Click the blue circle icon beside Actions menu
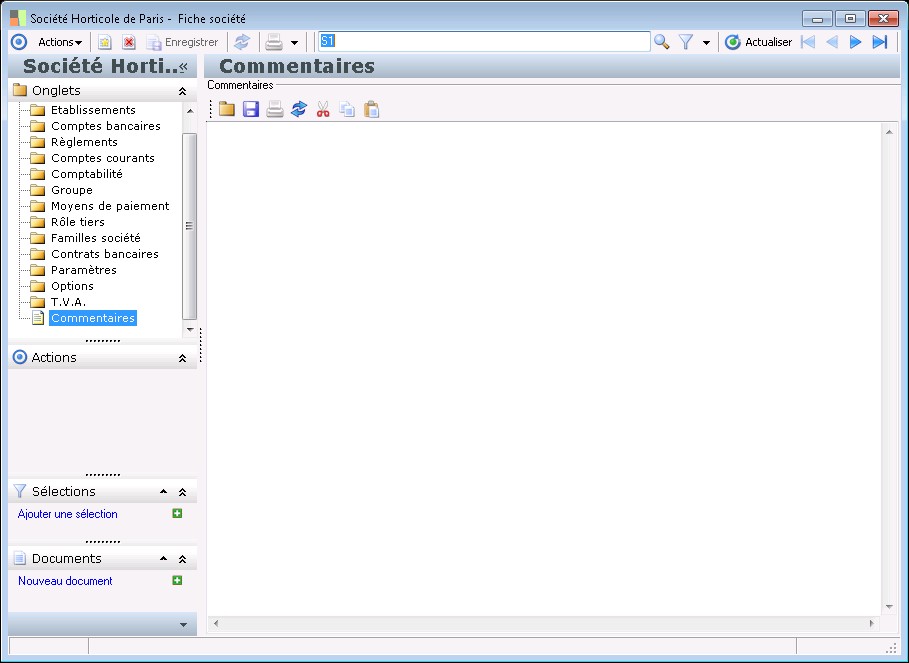The image size is (909, 663). click(19, 42)
